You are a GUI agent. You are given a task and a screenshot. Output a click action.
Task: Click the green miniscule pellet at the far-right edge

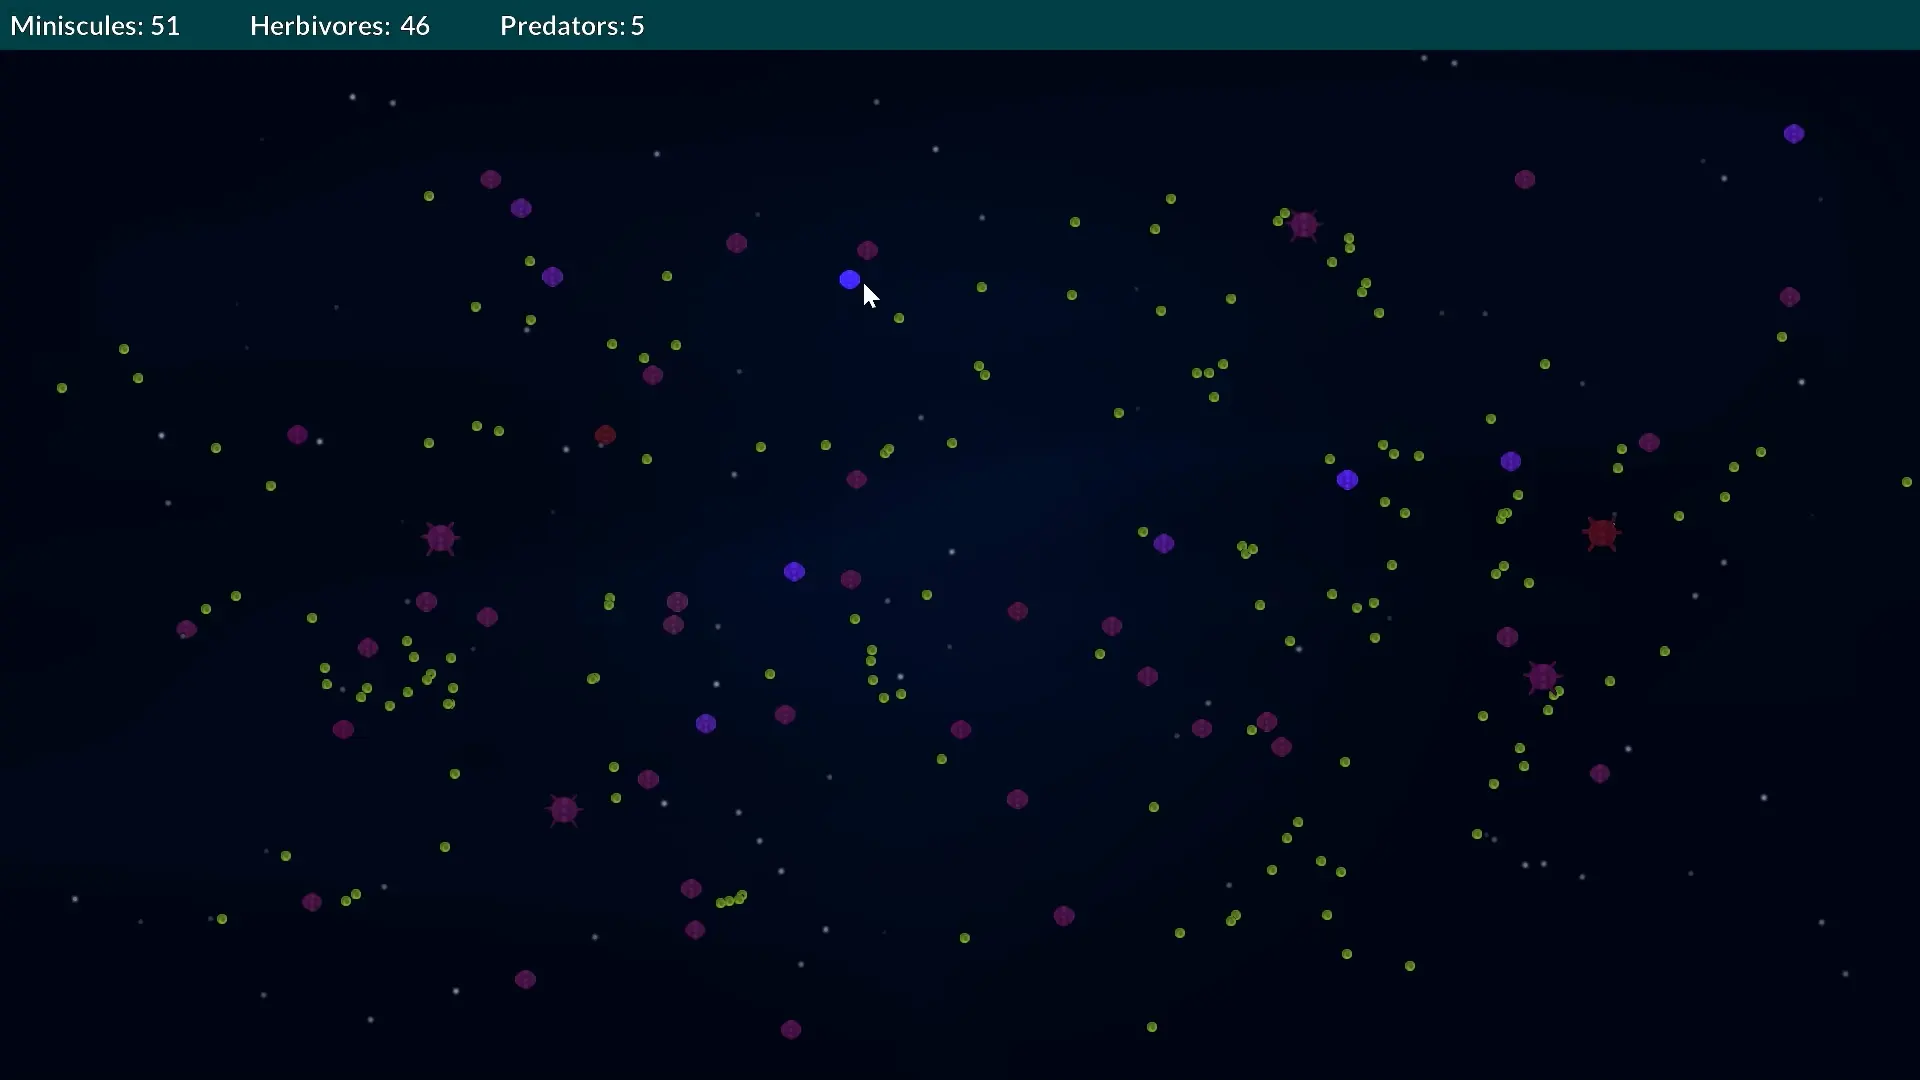click(1906, 482)
